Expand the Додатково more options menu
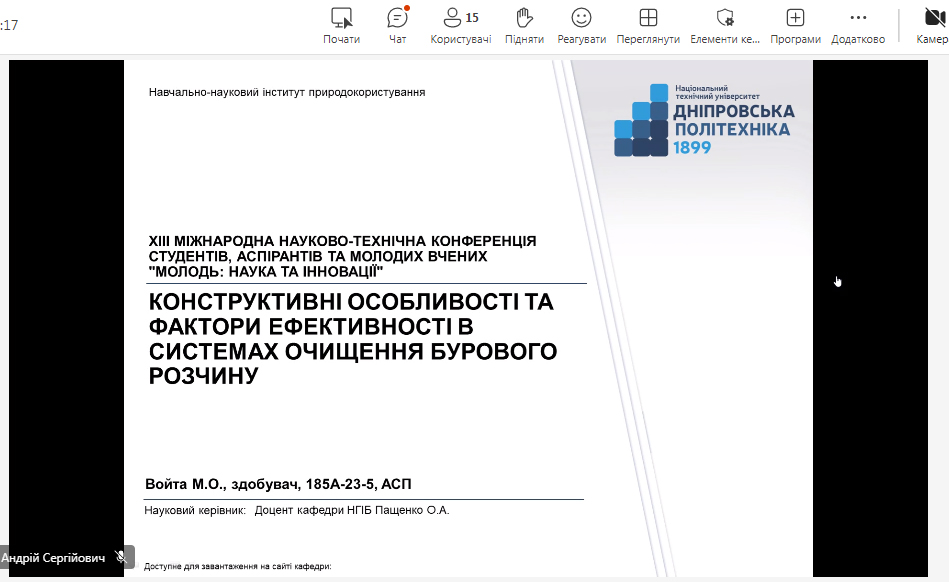The height and width of the screenshot is (582, 949). coord(857,18)
